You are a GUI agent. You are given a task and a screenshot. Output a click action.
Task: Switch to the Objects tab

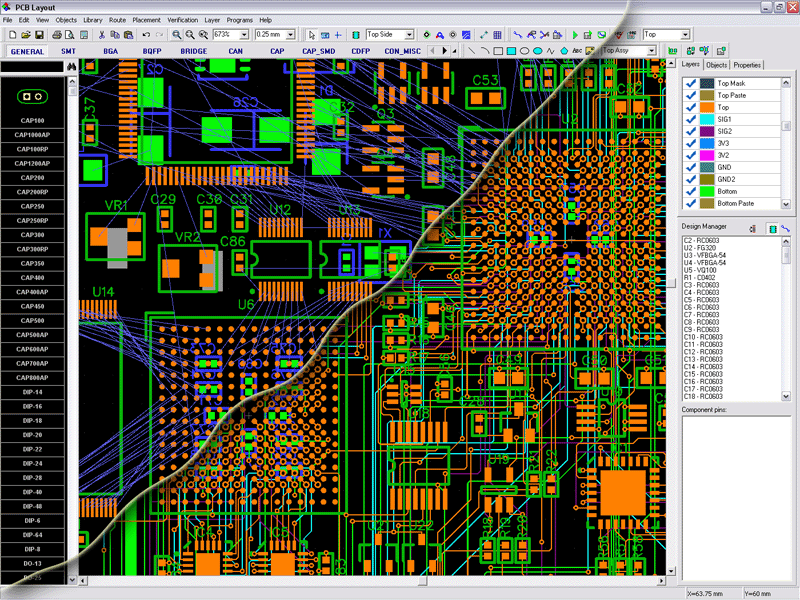(x=717, y=65)
